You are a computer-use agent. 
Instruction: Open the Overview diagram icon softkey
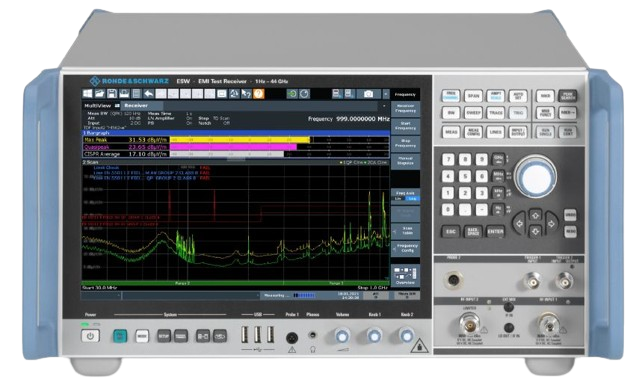(405, 275)
